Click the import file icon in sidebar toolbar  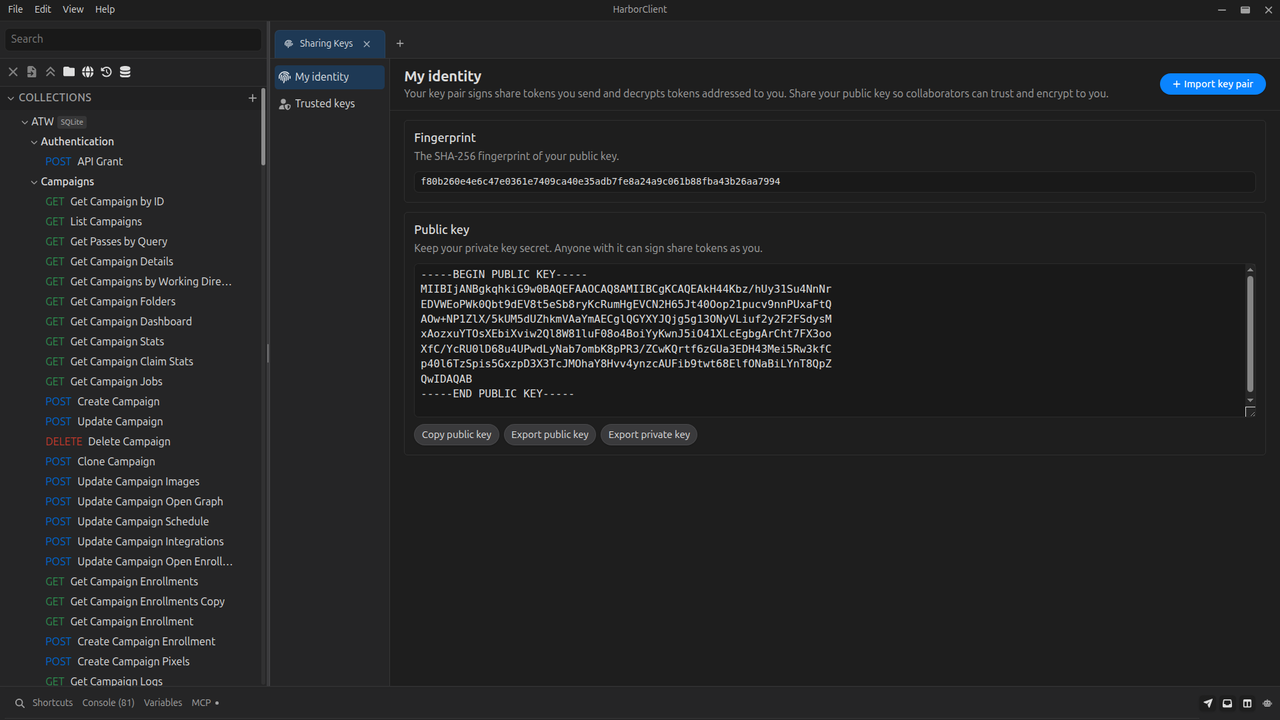[32, 72]
